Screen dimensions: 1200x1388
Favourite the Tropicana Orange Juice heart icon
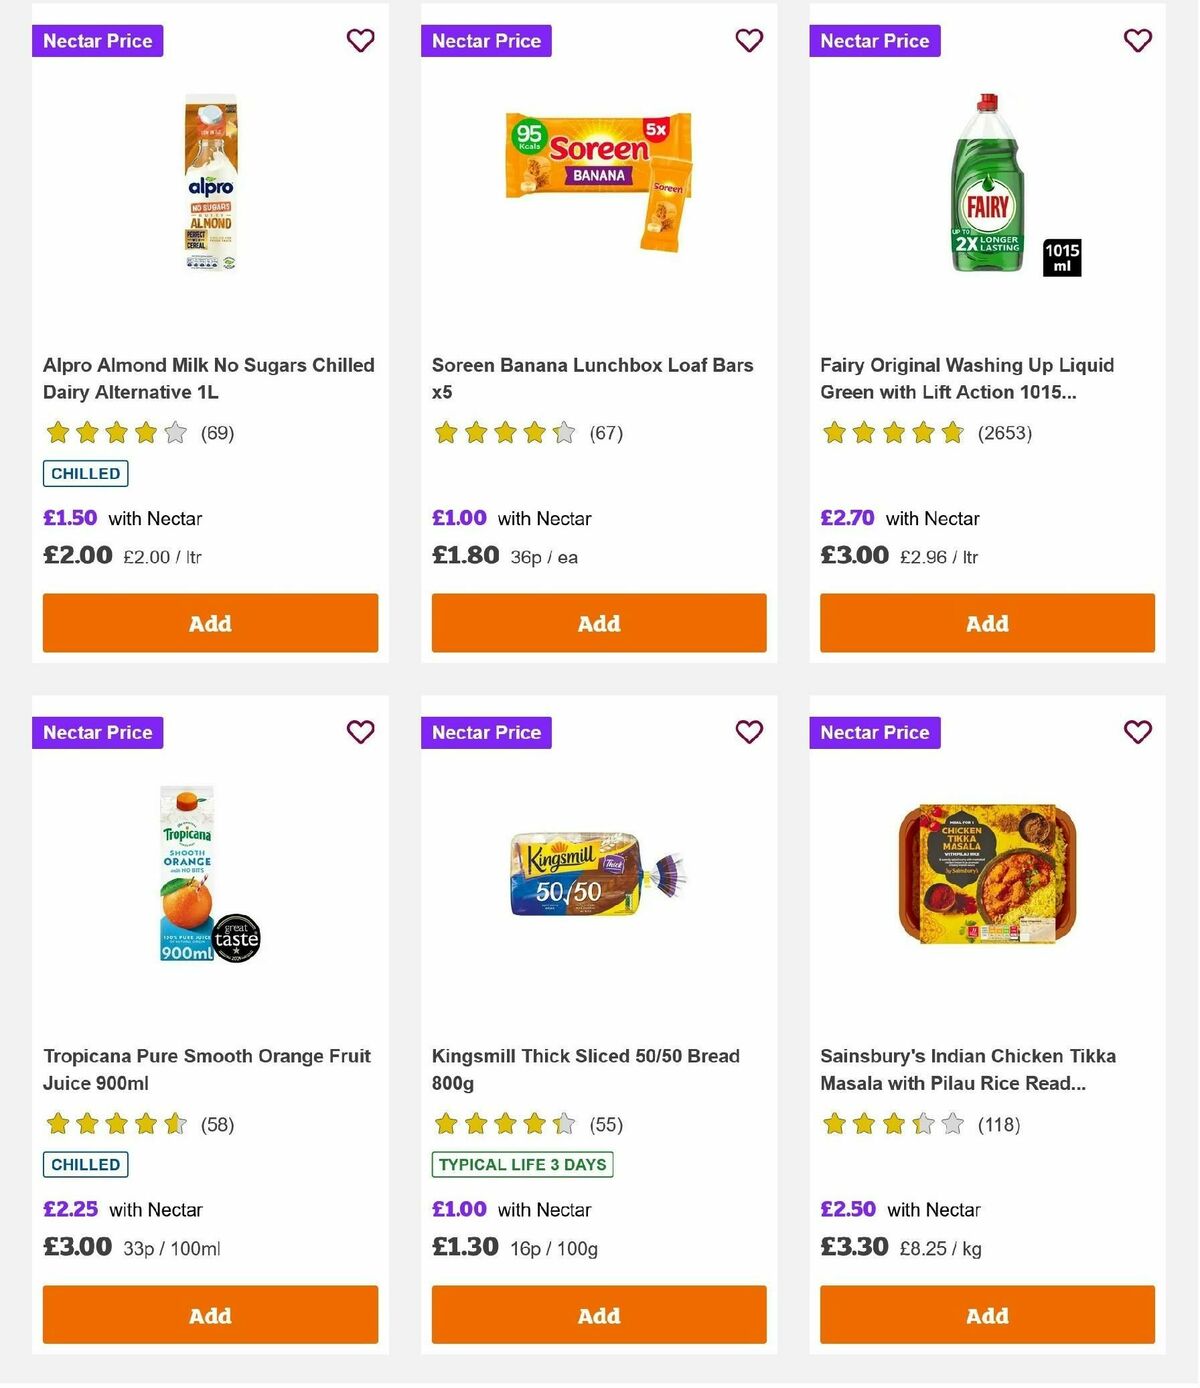tap(360, 732)
